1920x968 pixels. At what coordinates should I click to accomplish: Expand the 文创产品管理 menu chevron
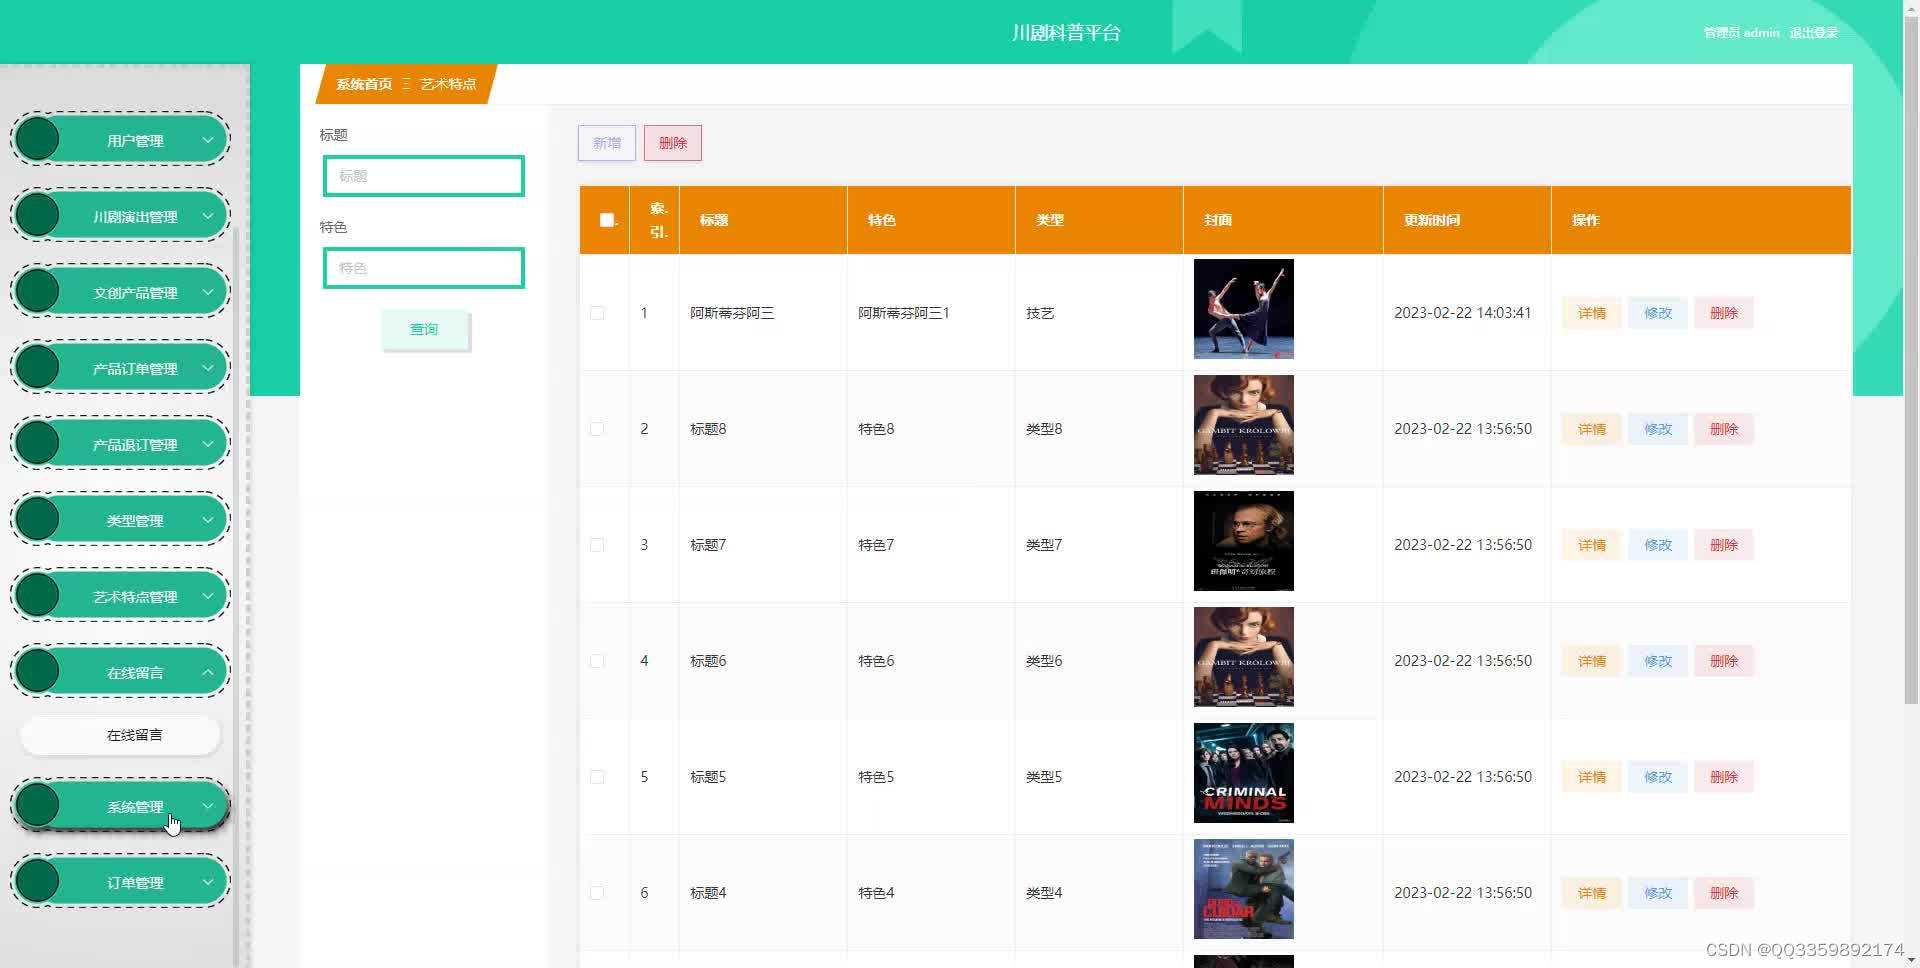click(208, 292)
